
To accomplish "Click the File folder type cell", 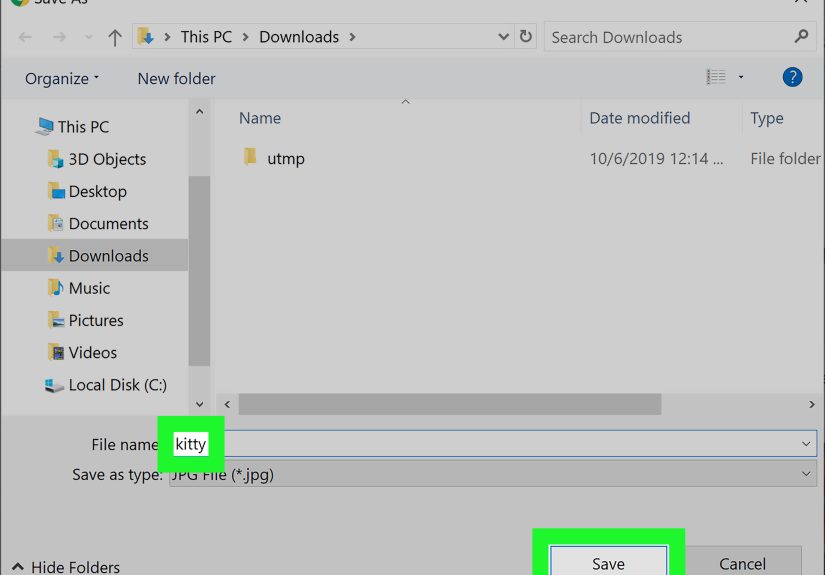I will click(785, 158).
